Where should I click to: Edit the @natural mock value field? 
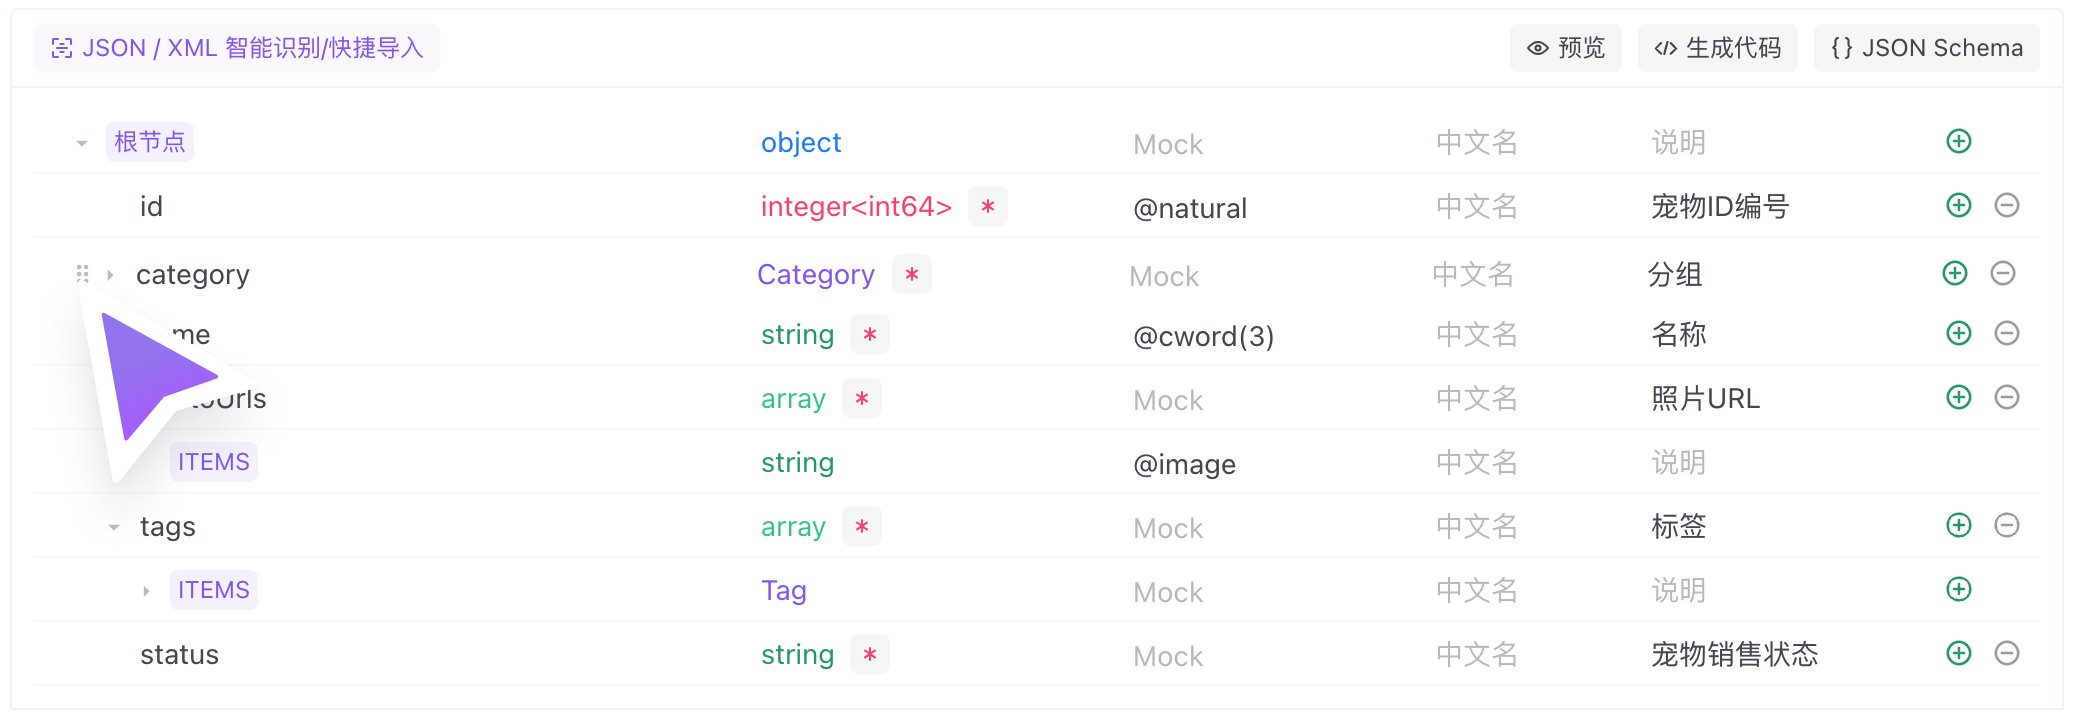[x=1189, y=208]
